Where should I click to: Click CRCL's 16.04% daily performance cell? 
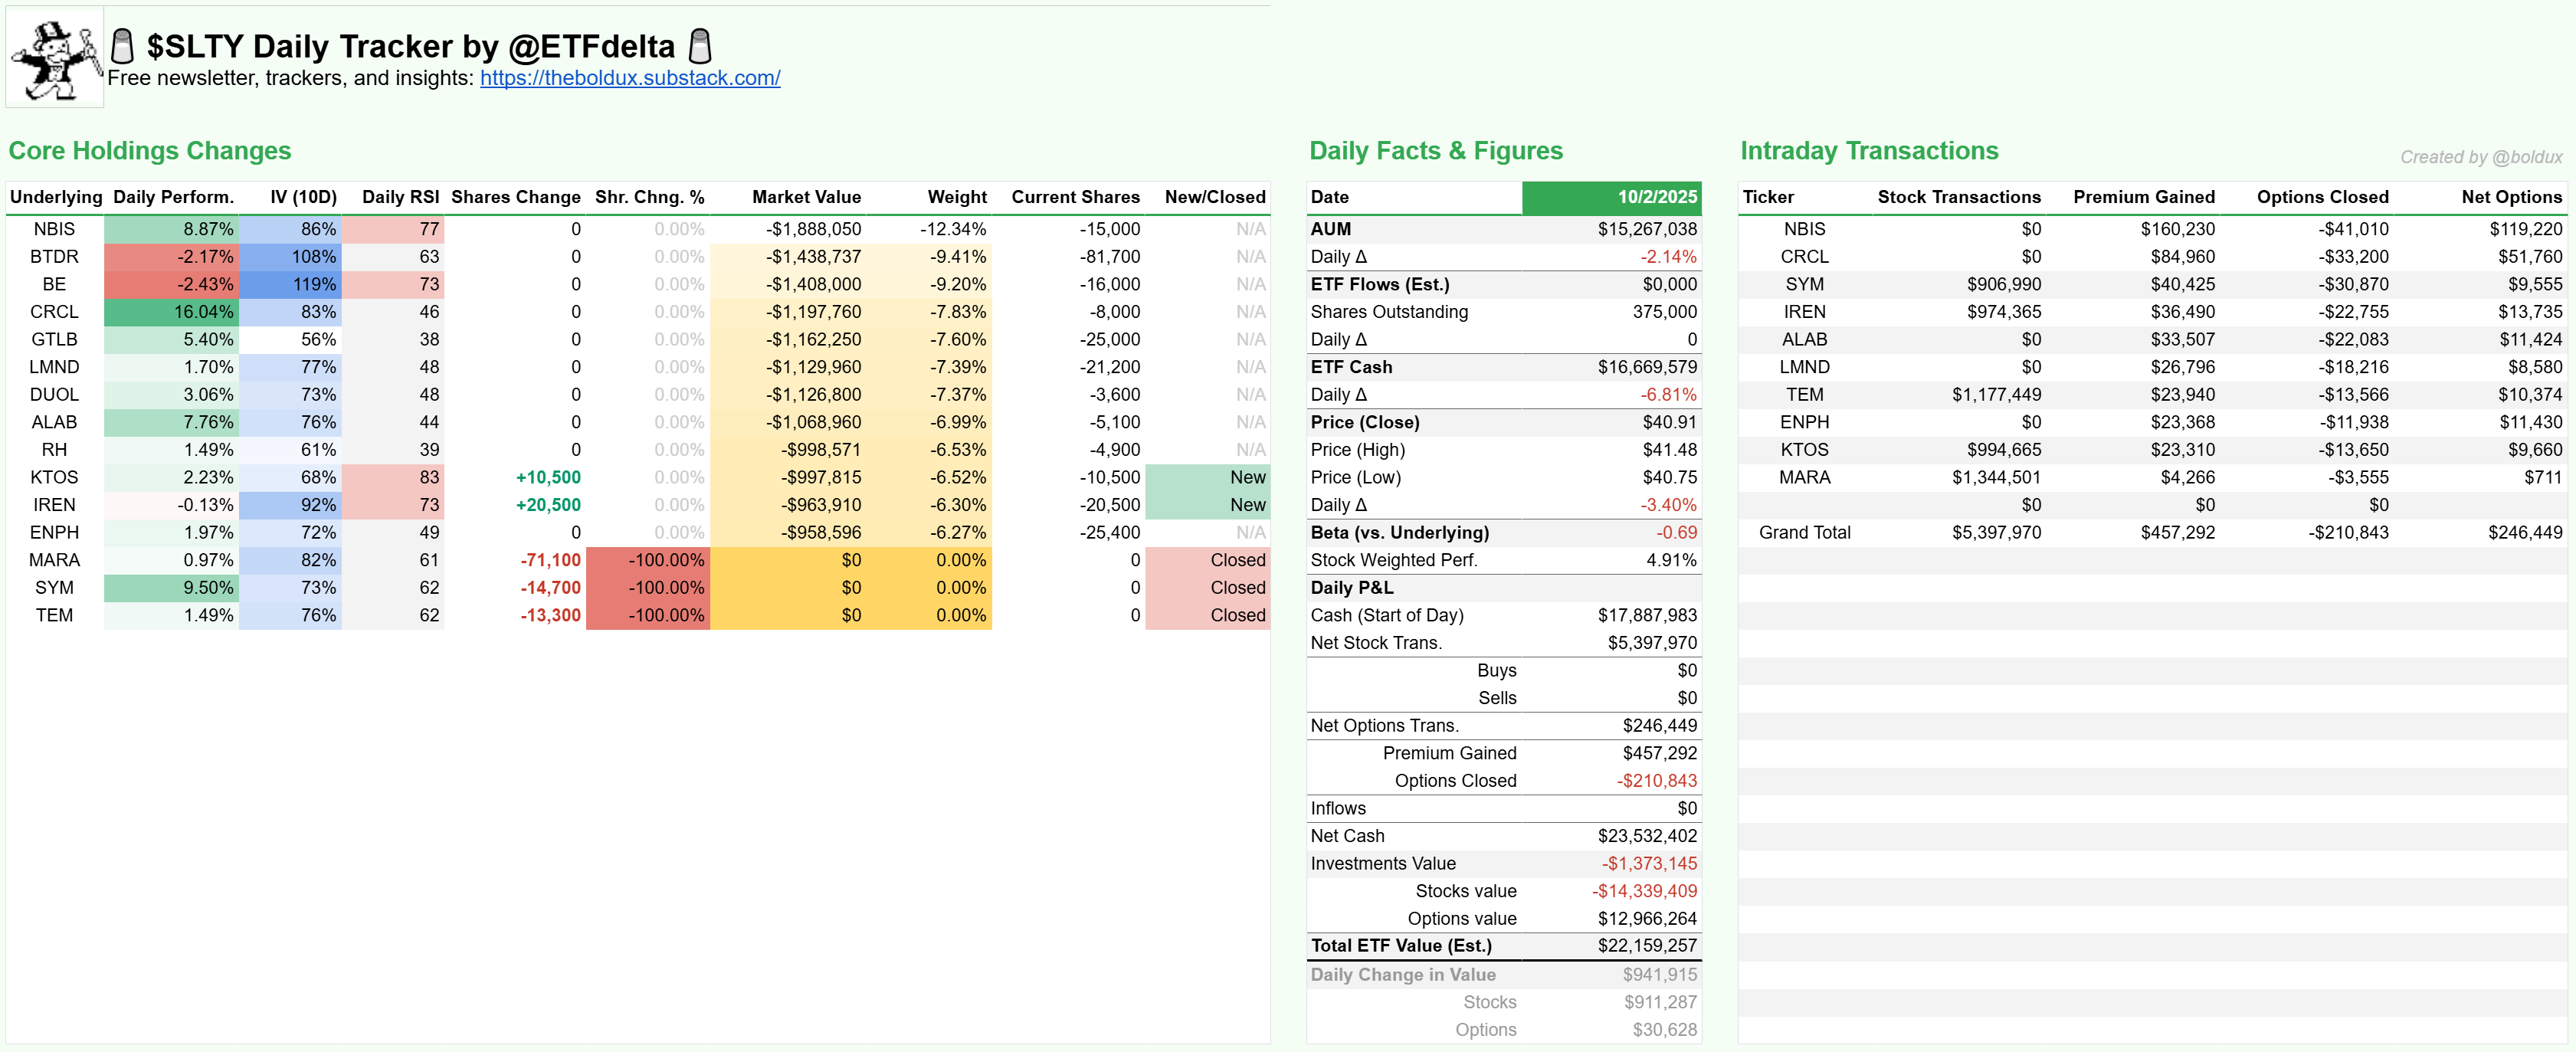click(x=172, y=312)
